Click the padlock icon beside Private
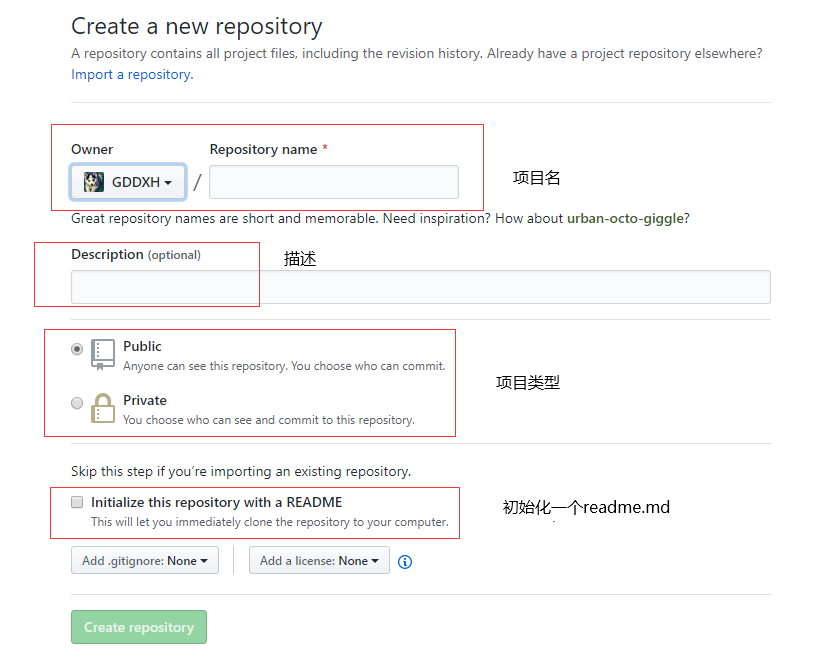The width and height of the screenshot is (821, 655). (x=103, y=408)
